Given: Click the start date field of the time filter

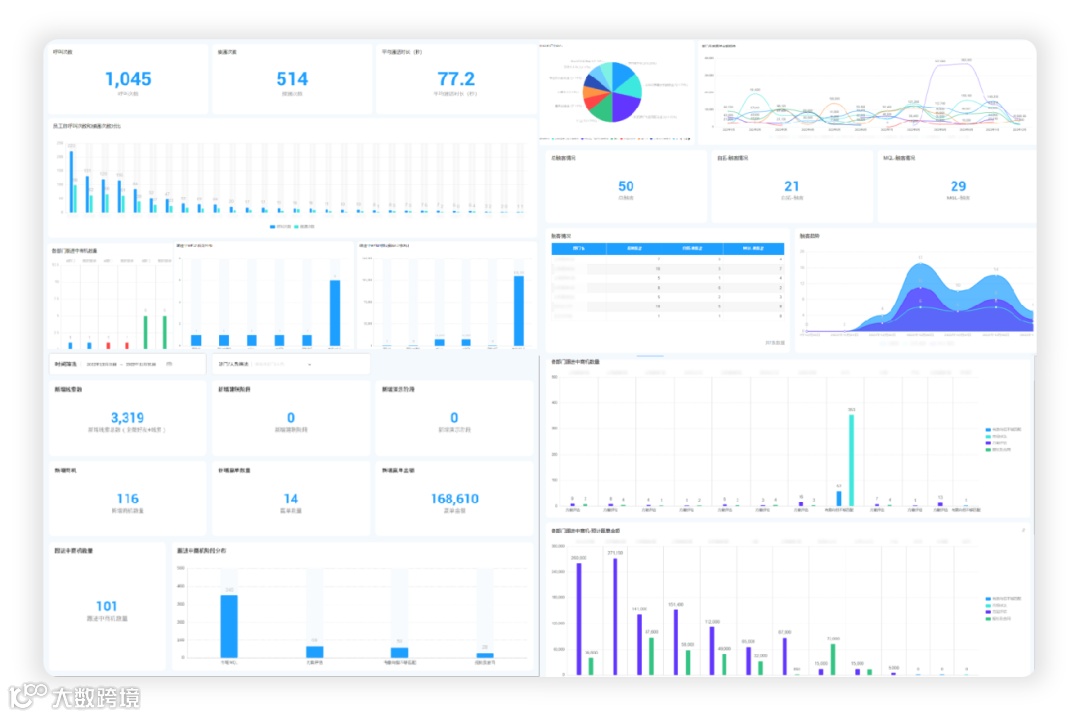Looking at the screenshot, I should (101, 364).
